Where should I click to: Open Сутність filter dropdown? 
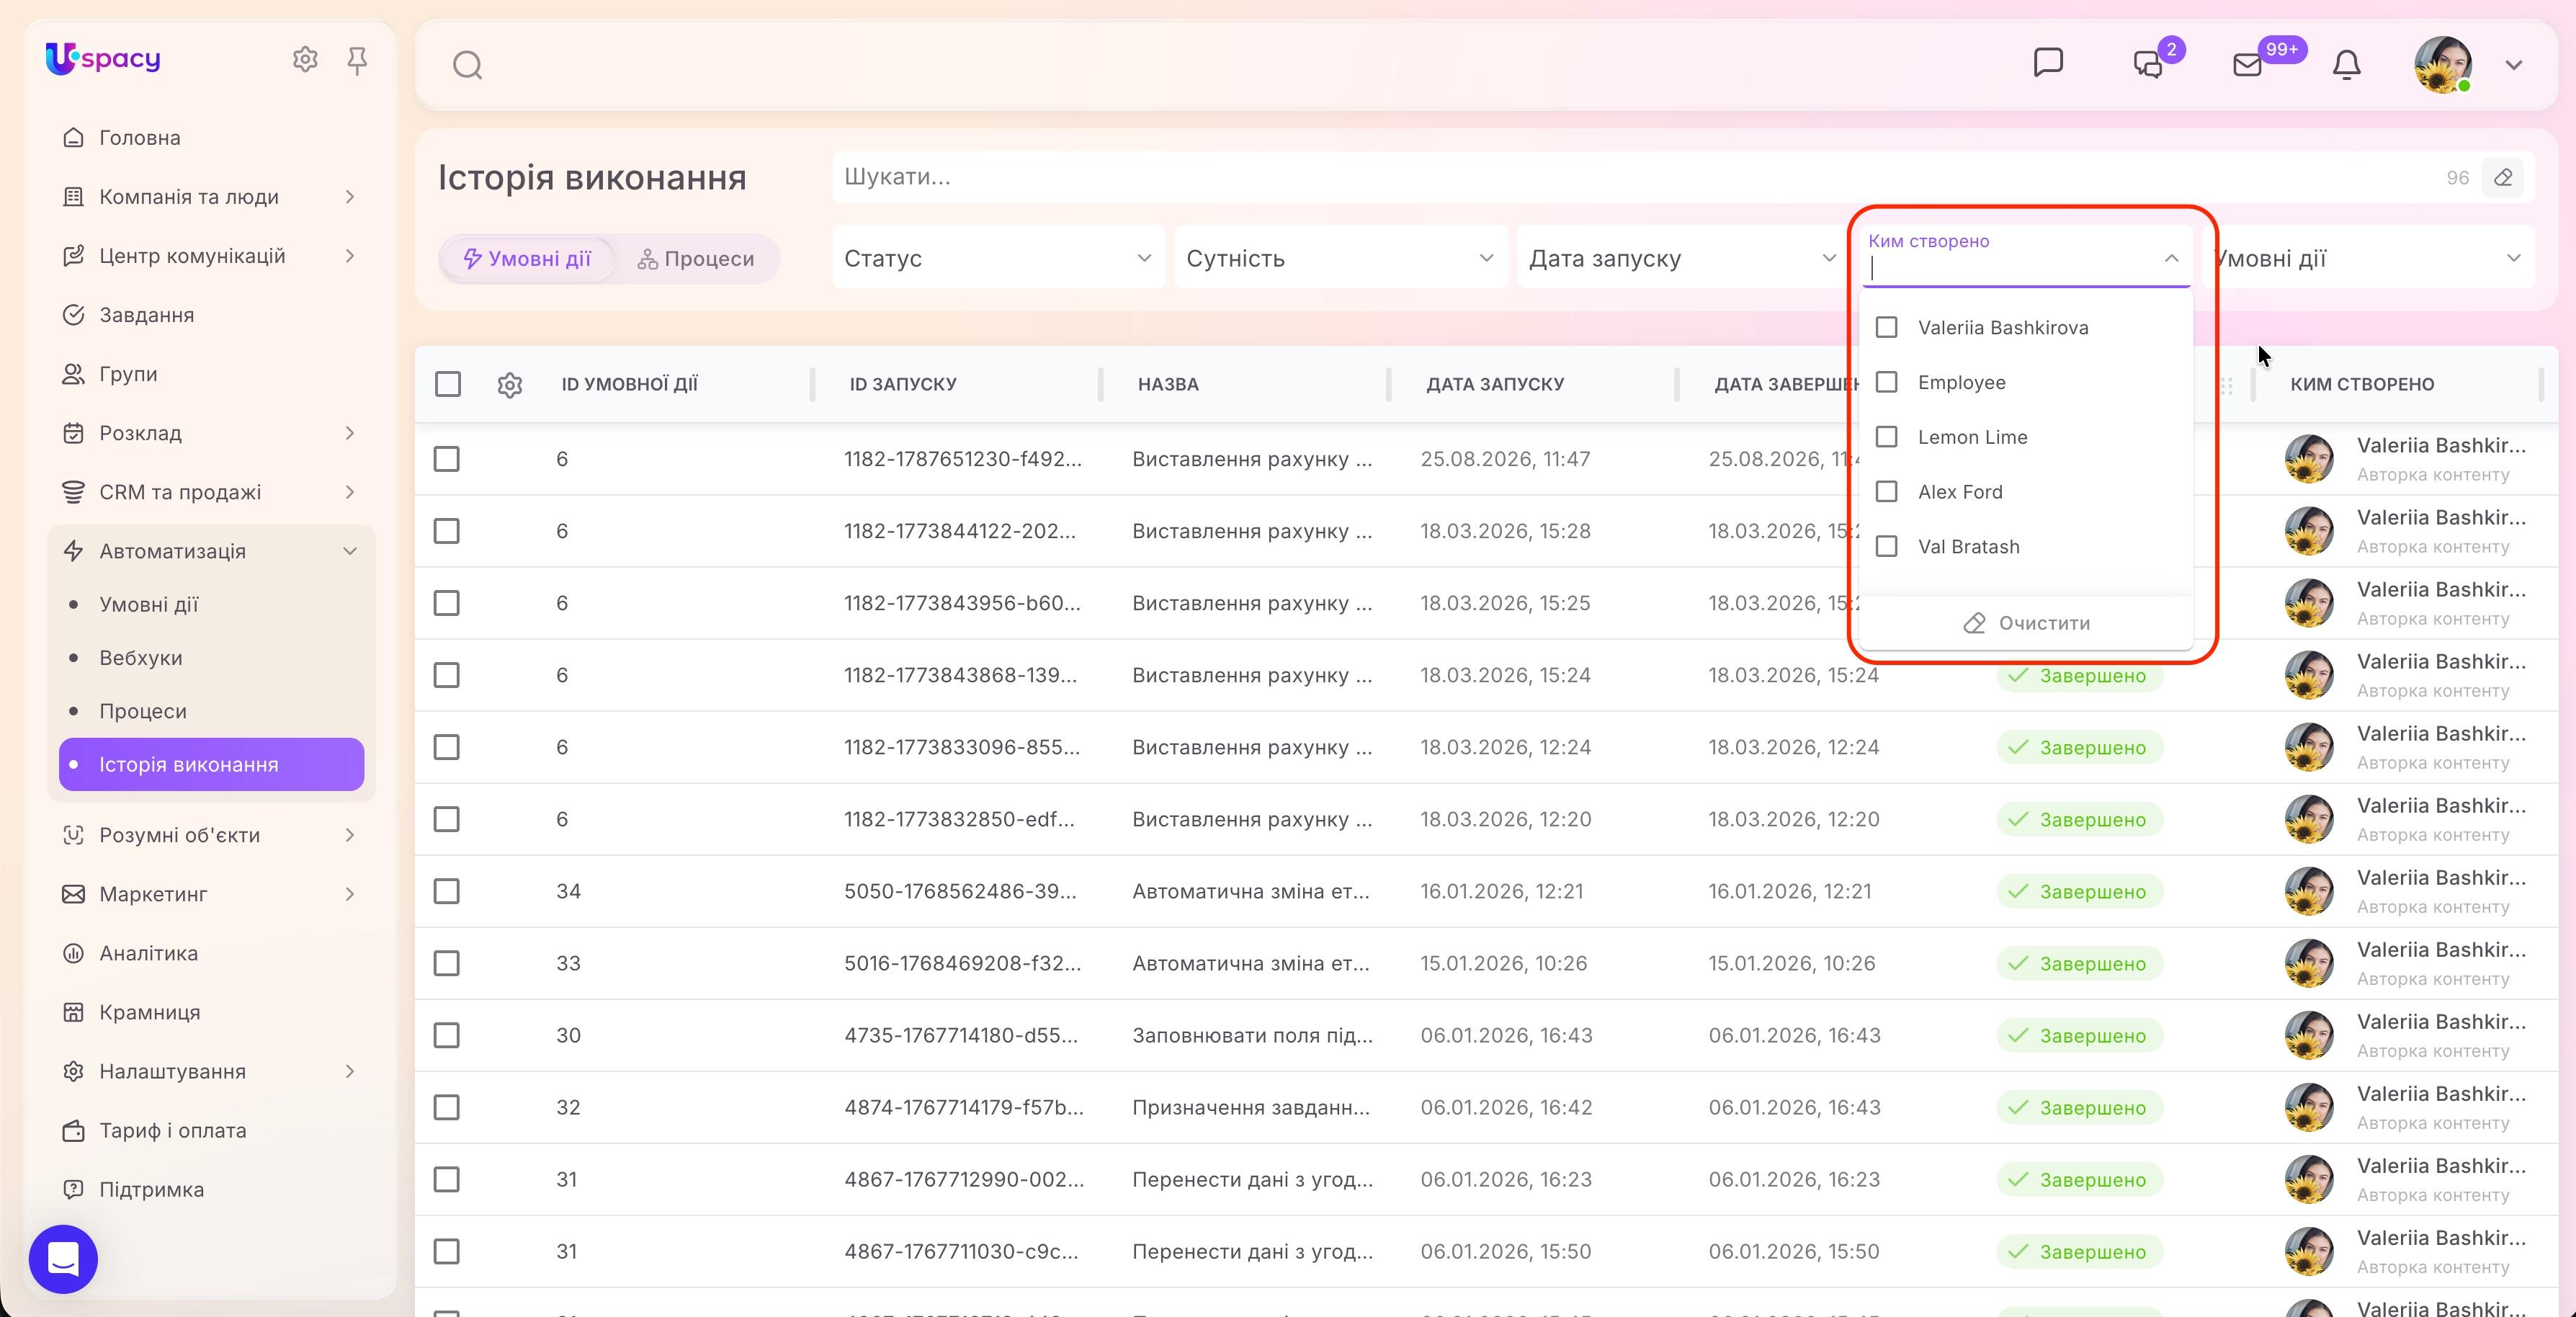pos(1340,258)
